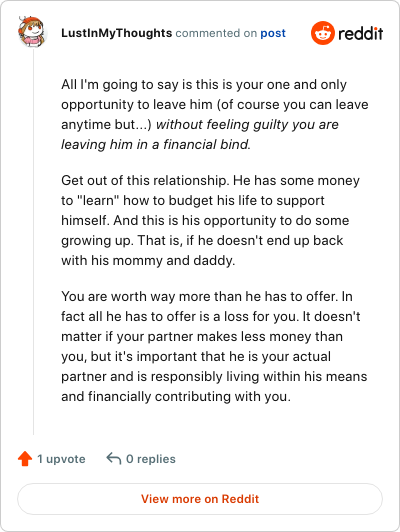This screenshot has width=400, height=532.
Task: Click the LustInMyThoughts Snoo avatar
Action: (31, 32)
